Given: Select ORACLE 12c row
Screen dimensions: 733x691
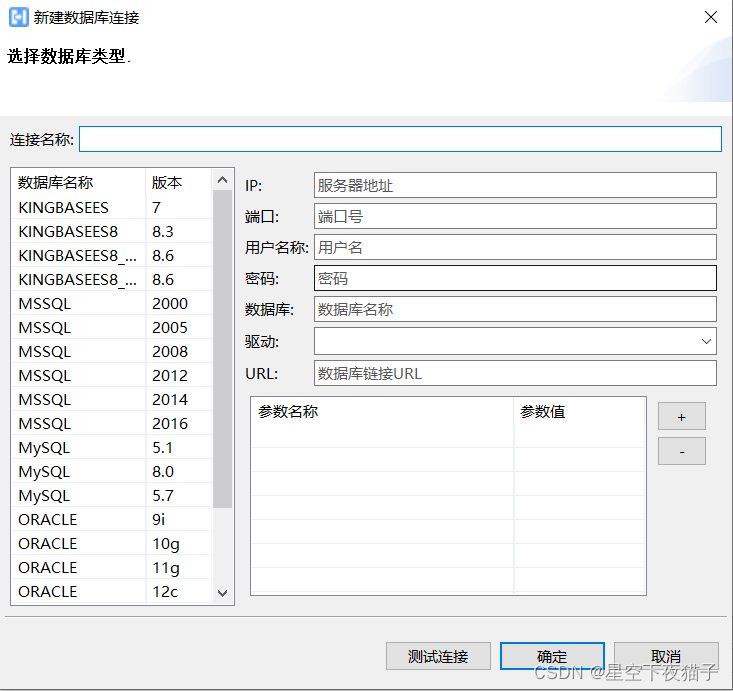Looking at the screenshot, I should click(x=112, y=591).
